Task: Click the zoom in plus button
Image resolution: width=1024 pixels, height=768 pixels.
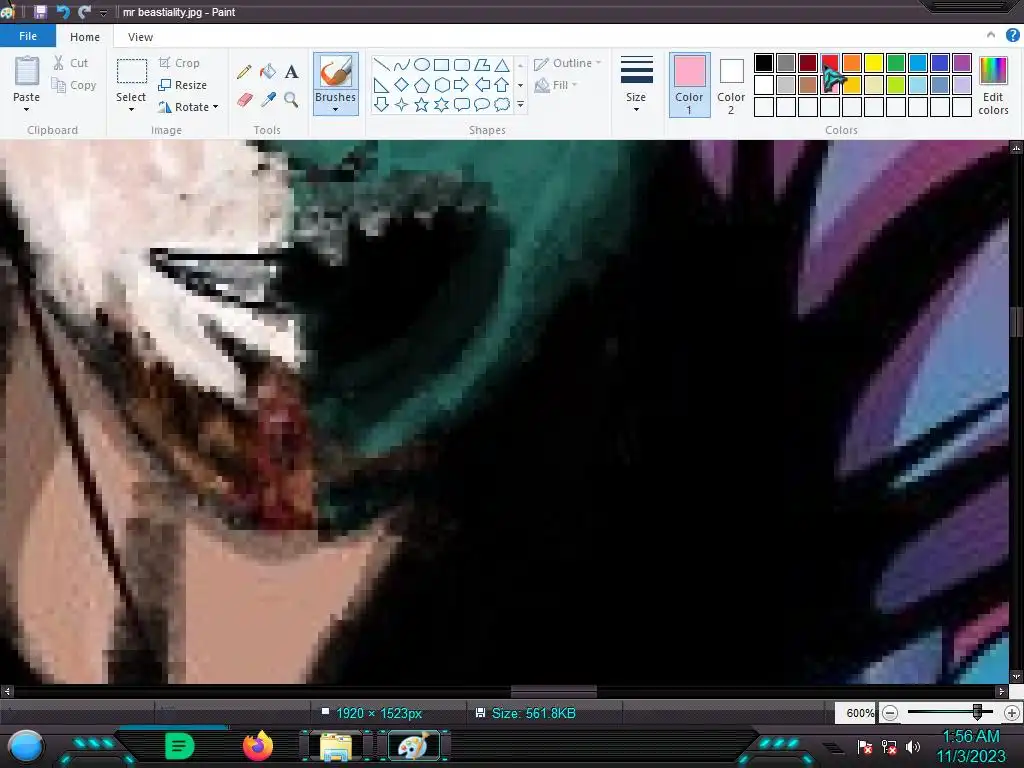Action: pyautogui.click(x=1012, y=713)
